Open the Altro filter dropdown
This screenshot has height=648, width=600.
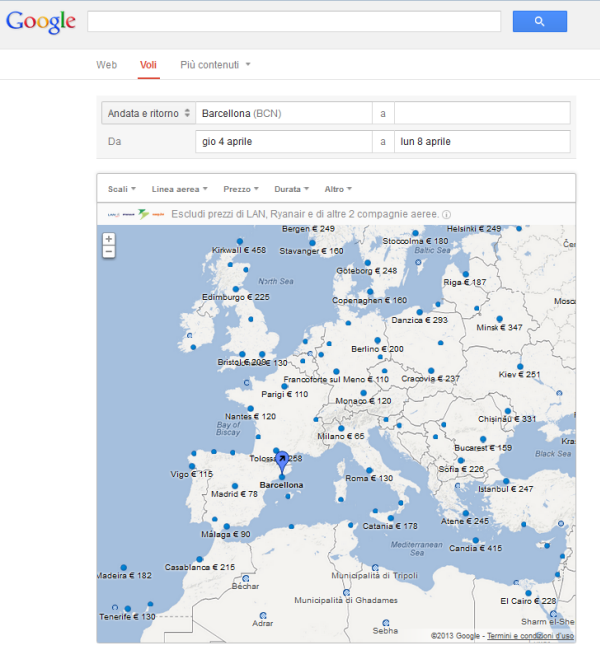click(338, 189)
